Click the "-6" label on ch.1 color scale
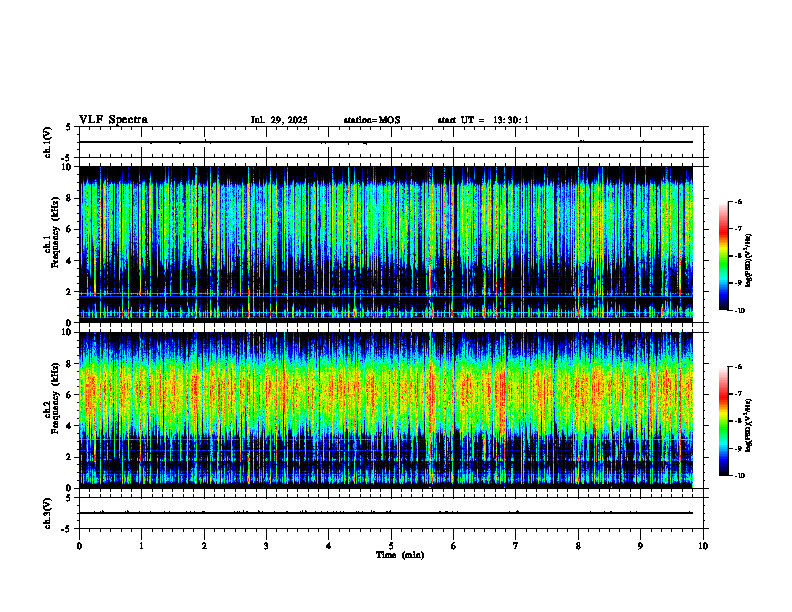792x612 pixels. (738, 201)
